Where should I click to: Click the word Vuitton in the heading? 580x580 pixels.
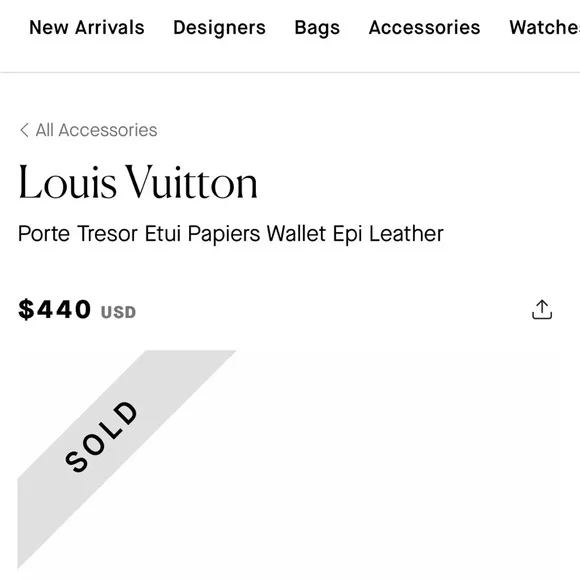click(191, 182)
